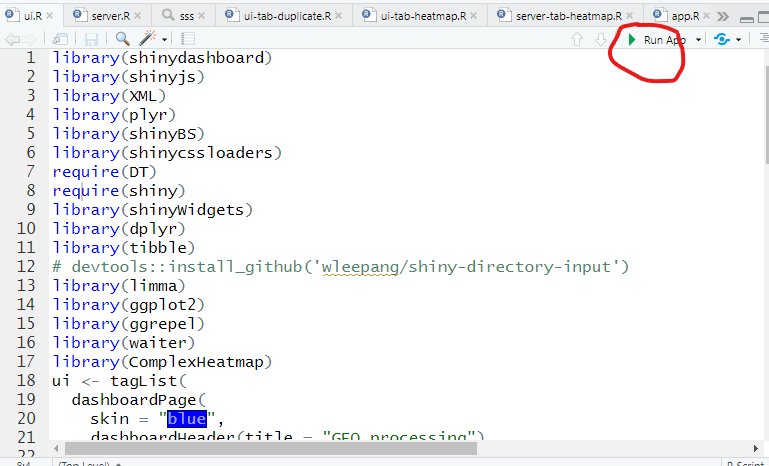Click the library(tibble) line
The width and height of the screenshot is (769, 466).
point(124,248)
